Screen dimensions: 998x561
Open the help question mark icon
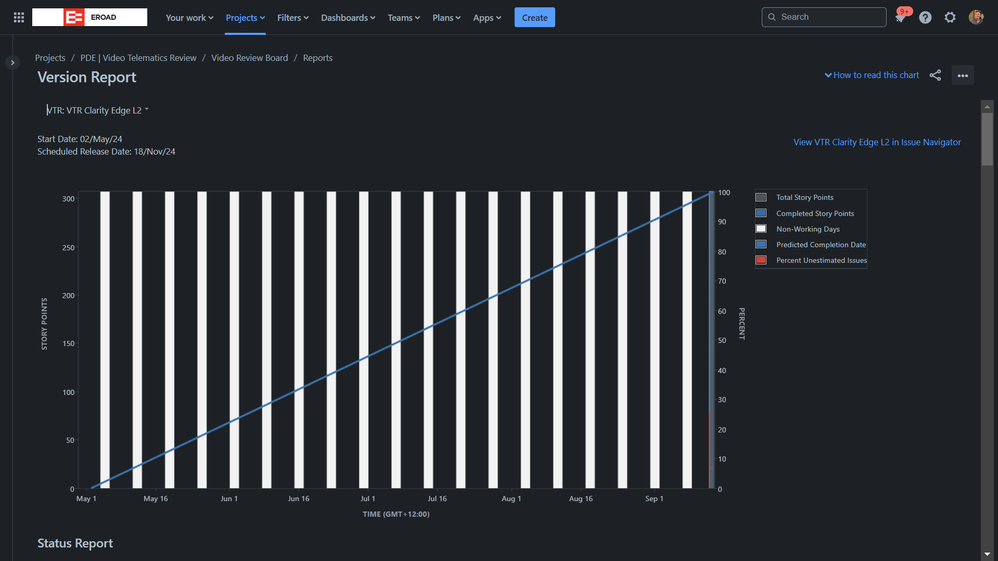tap(925, 17)
